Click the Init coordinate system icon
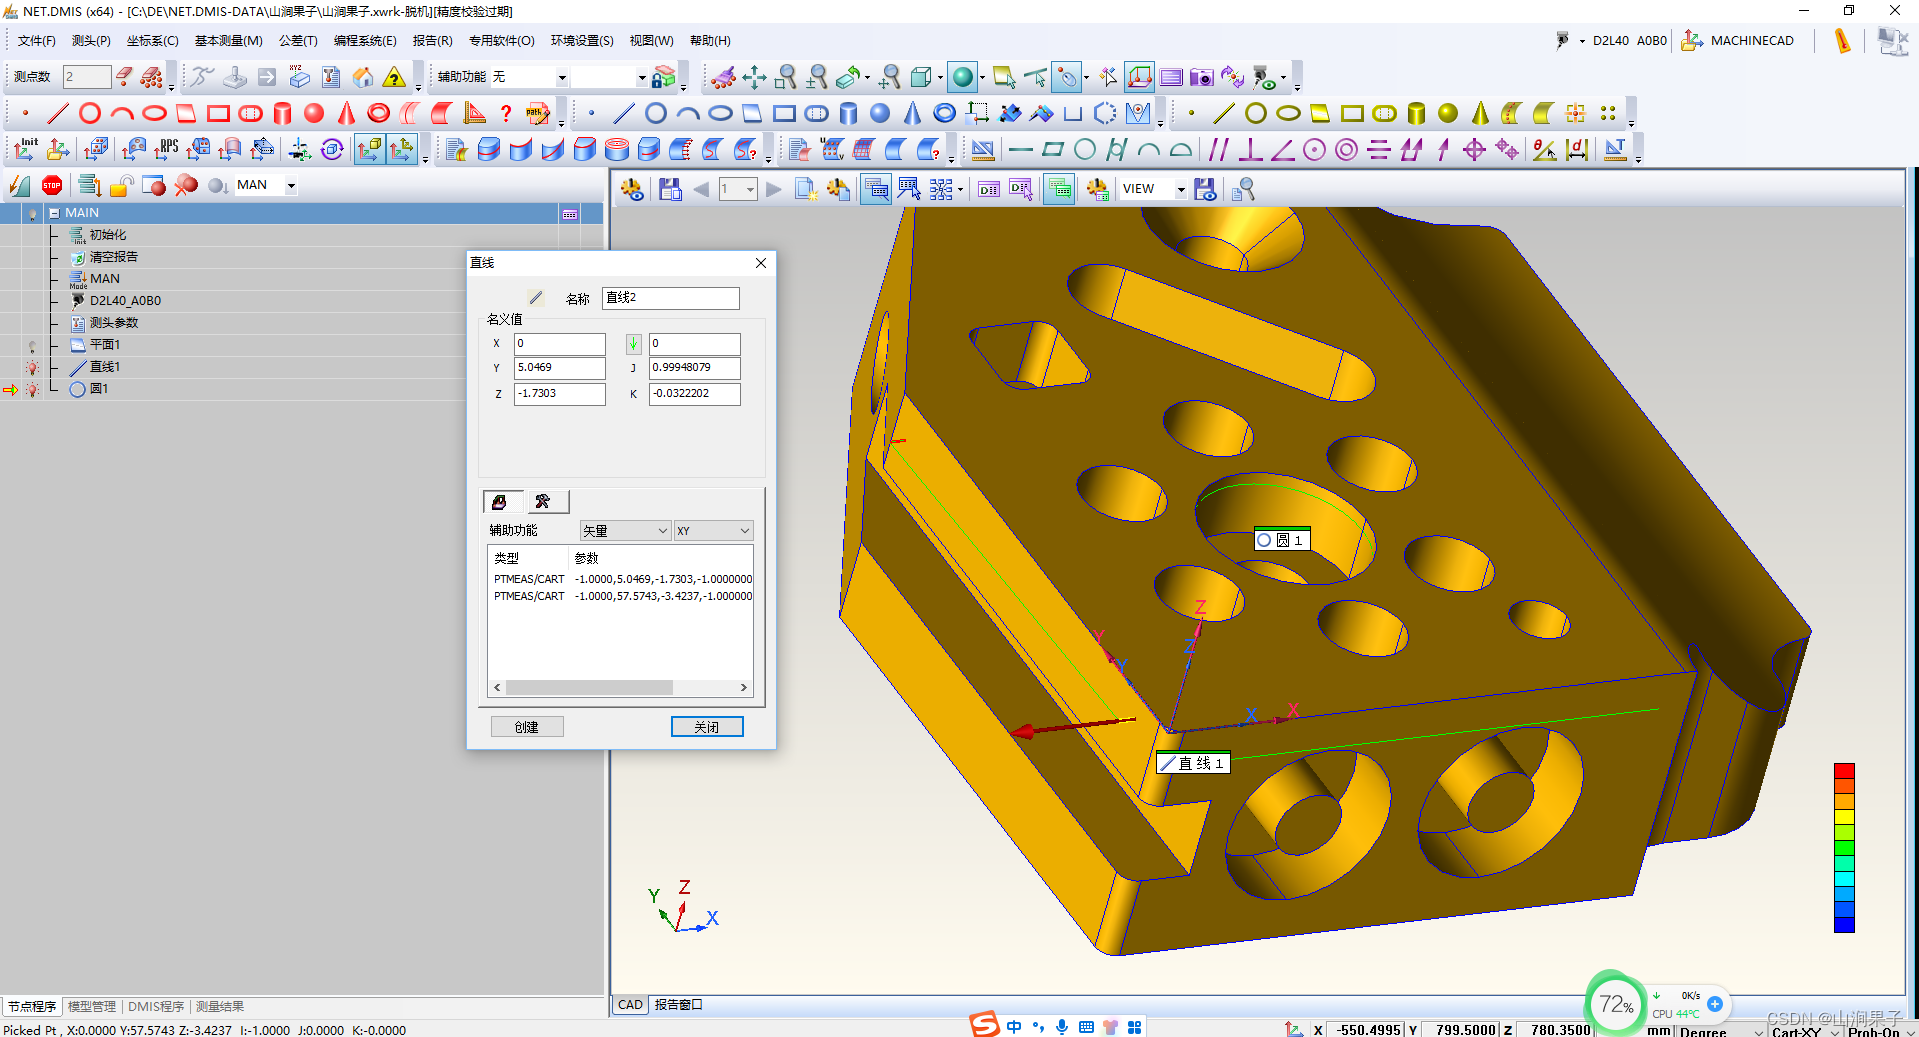Viewport: 1919px width, 1037px height. pyautogui.click(x=25, y=150)
